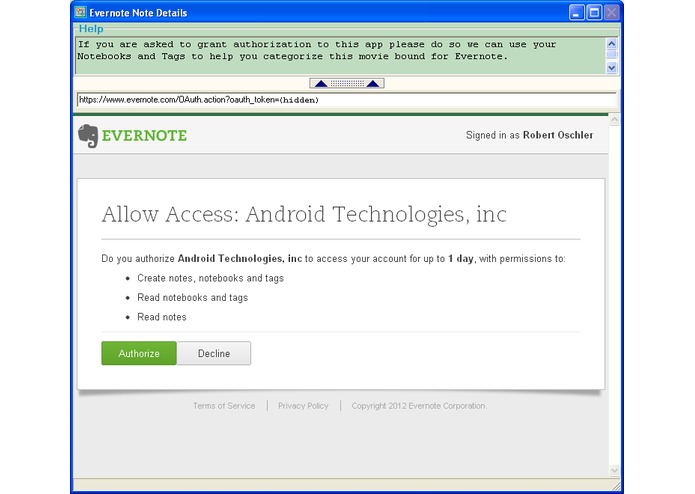Minimize the Evernote Note Details window
The height and width of the screenshot is (494, 695).
click(576, 12)
